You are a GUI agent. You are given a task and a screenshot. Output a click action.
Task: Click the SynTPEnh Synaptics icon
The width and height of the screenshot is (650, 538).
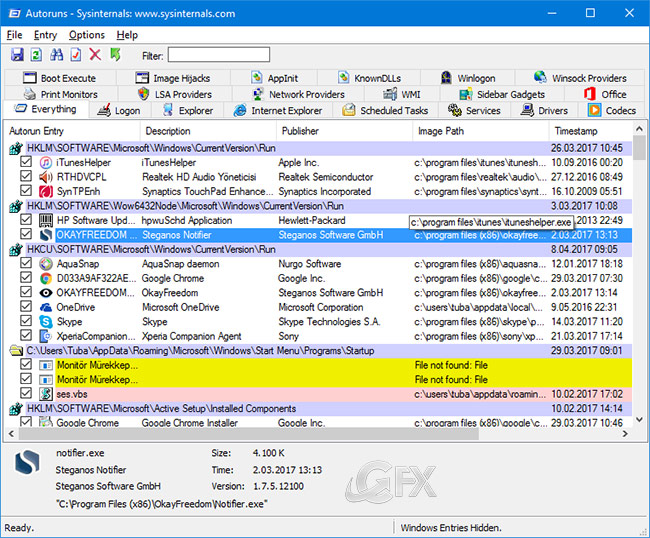[x=46, y=191]
